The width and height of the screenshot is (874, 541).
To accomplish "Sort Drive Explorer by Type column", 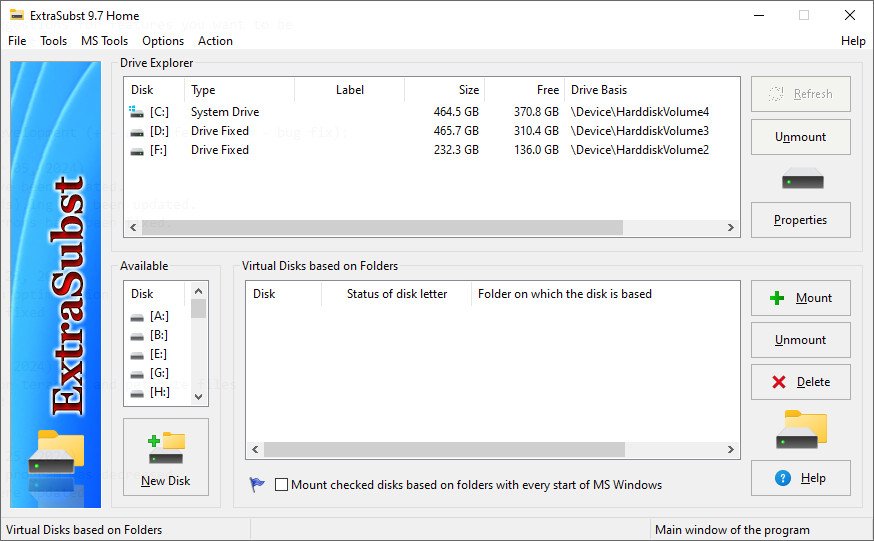I will tap(240, 90).
